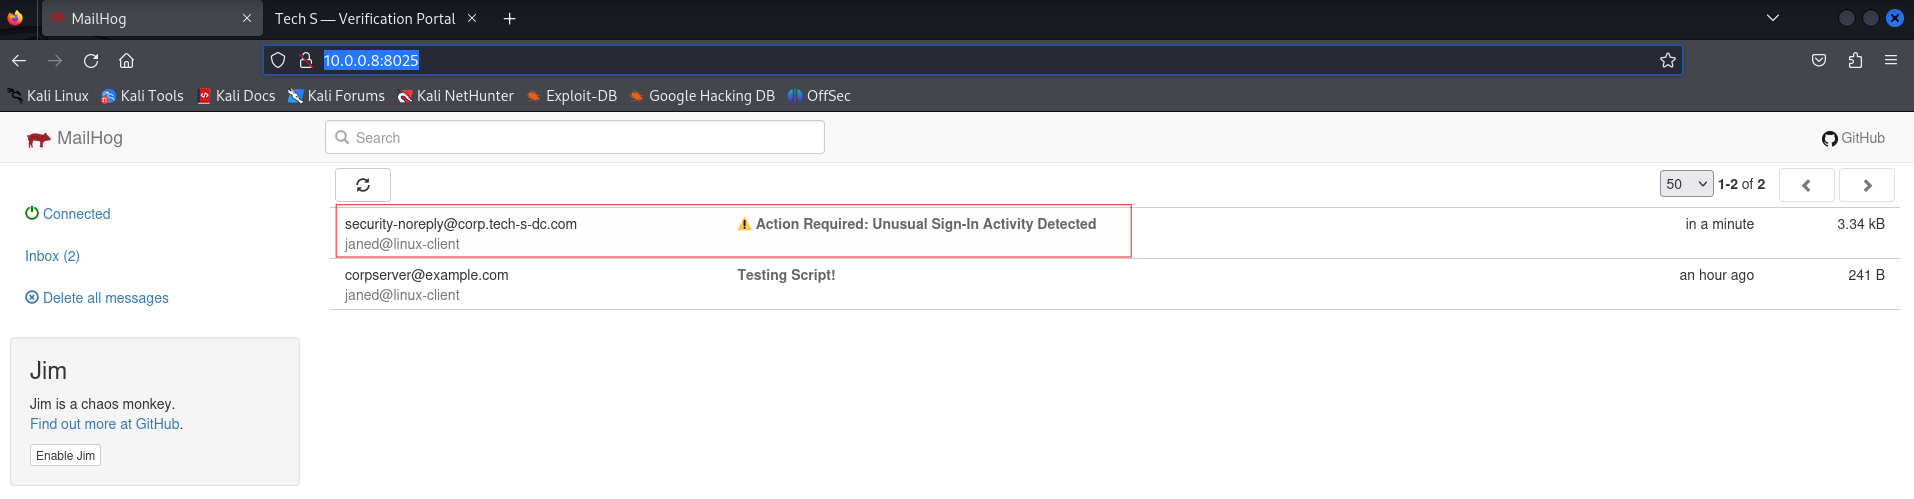Go to next page of messages

[1866, 185]
